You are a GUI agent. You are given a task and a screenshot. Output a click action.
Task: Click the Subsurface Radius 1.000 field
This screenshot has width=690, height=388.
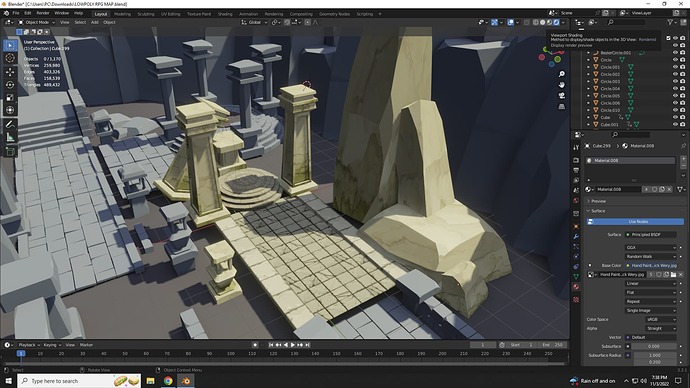[x=655, y=355]
